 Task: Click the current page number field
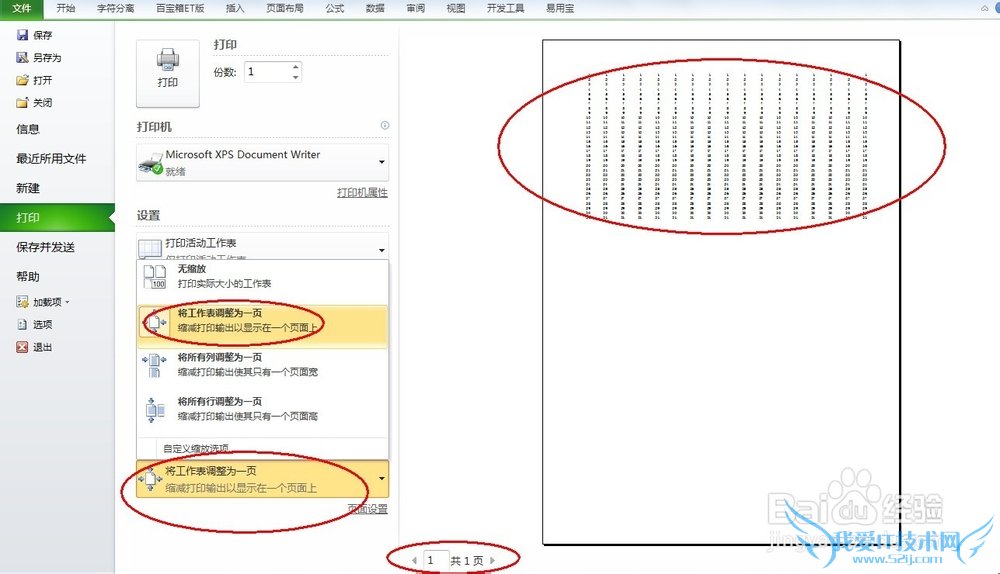click(x=434, y=560)
